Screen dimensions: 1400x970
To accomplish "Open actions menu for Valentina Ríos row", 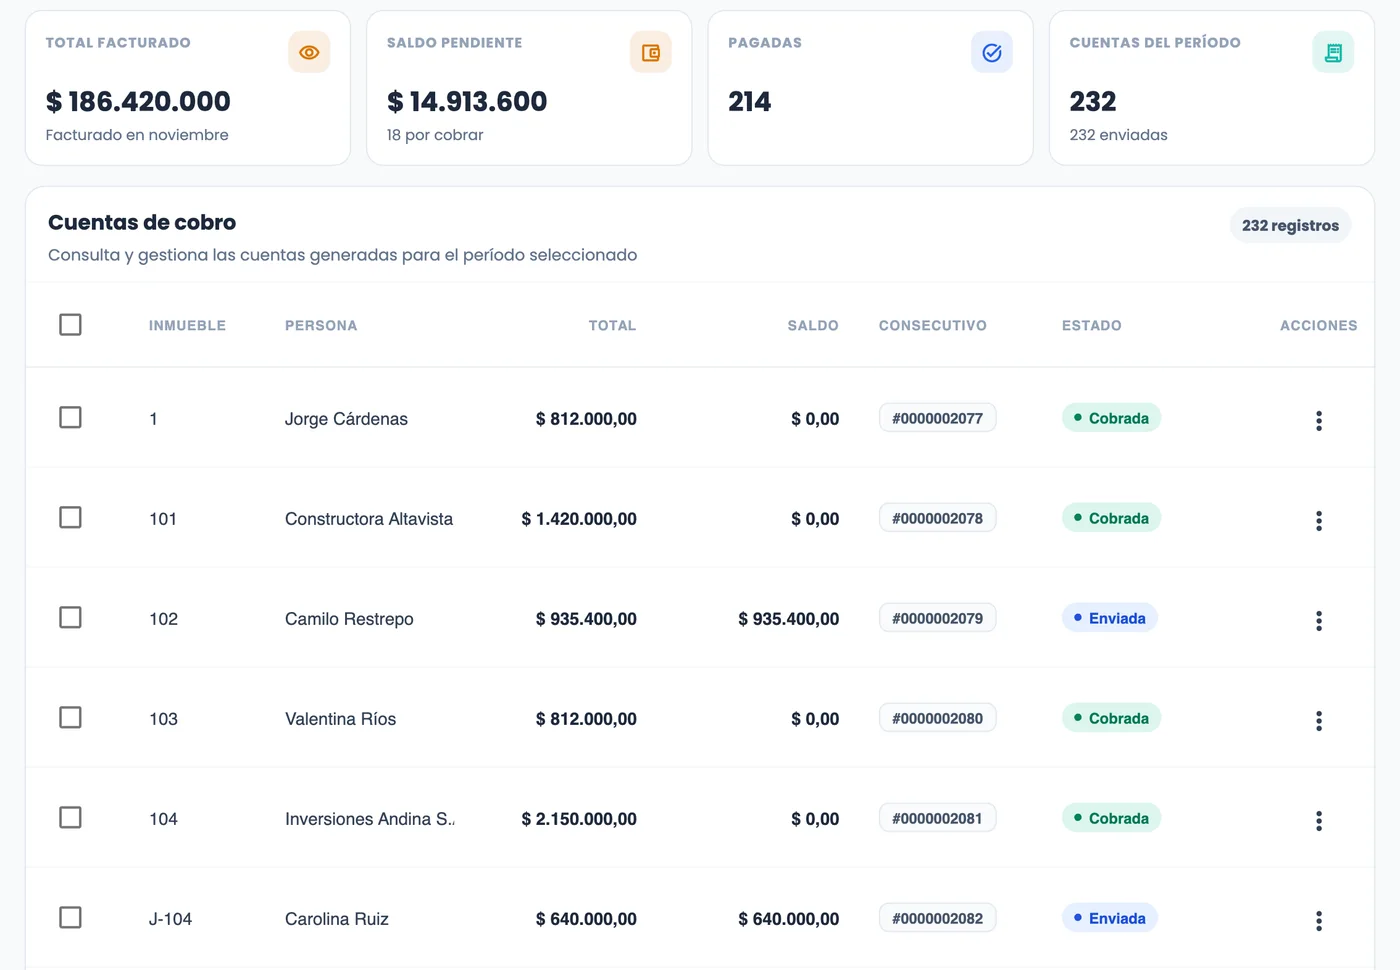I will point(1319,720).
